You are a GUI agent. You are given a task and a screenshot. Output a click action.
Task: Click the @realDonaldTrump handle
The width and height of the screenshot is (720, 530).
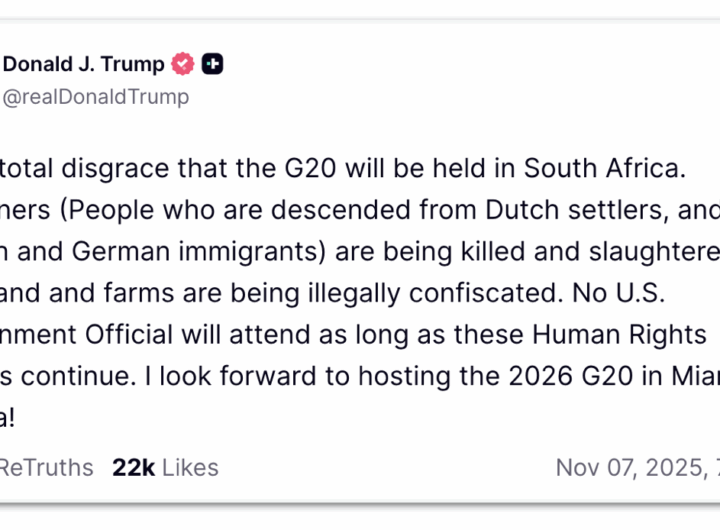(x=96, y=97)
